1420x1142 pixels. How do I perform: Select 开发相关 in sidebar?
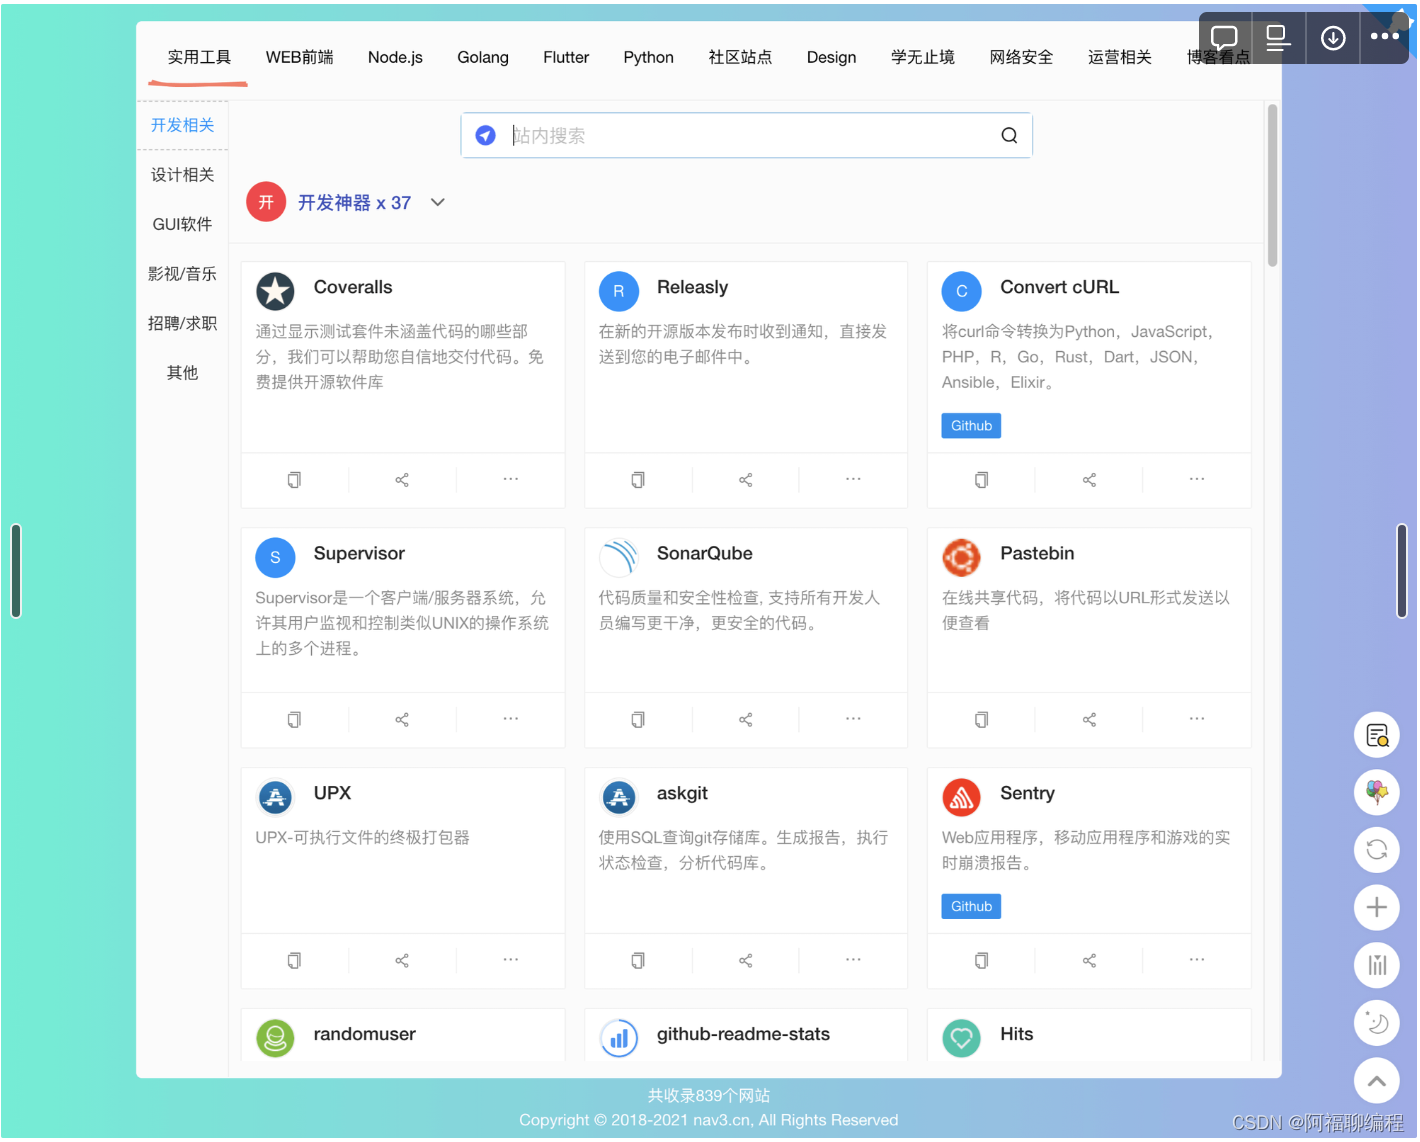(x=183, y=126)
